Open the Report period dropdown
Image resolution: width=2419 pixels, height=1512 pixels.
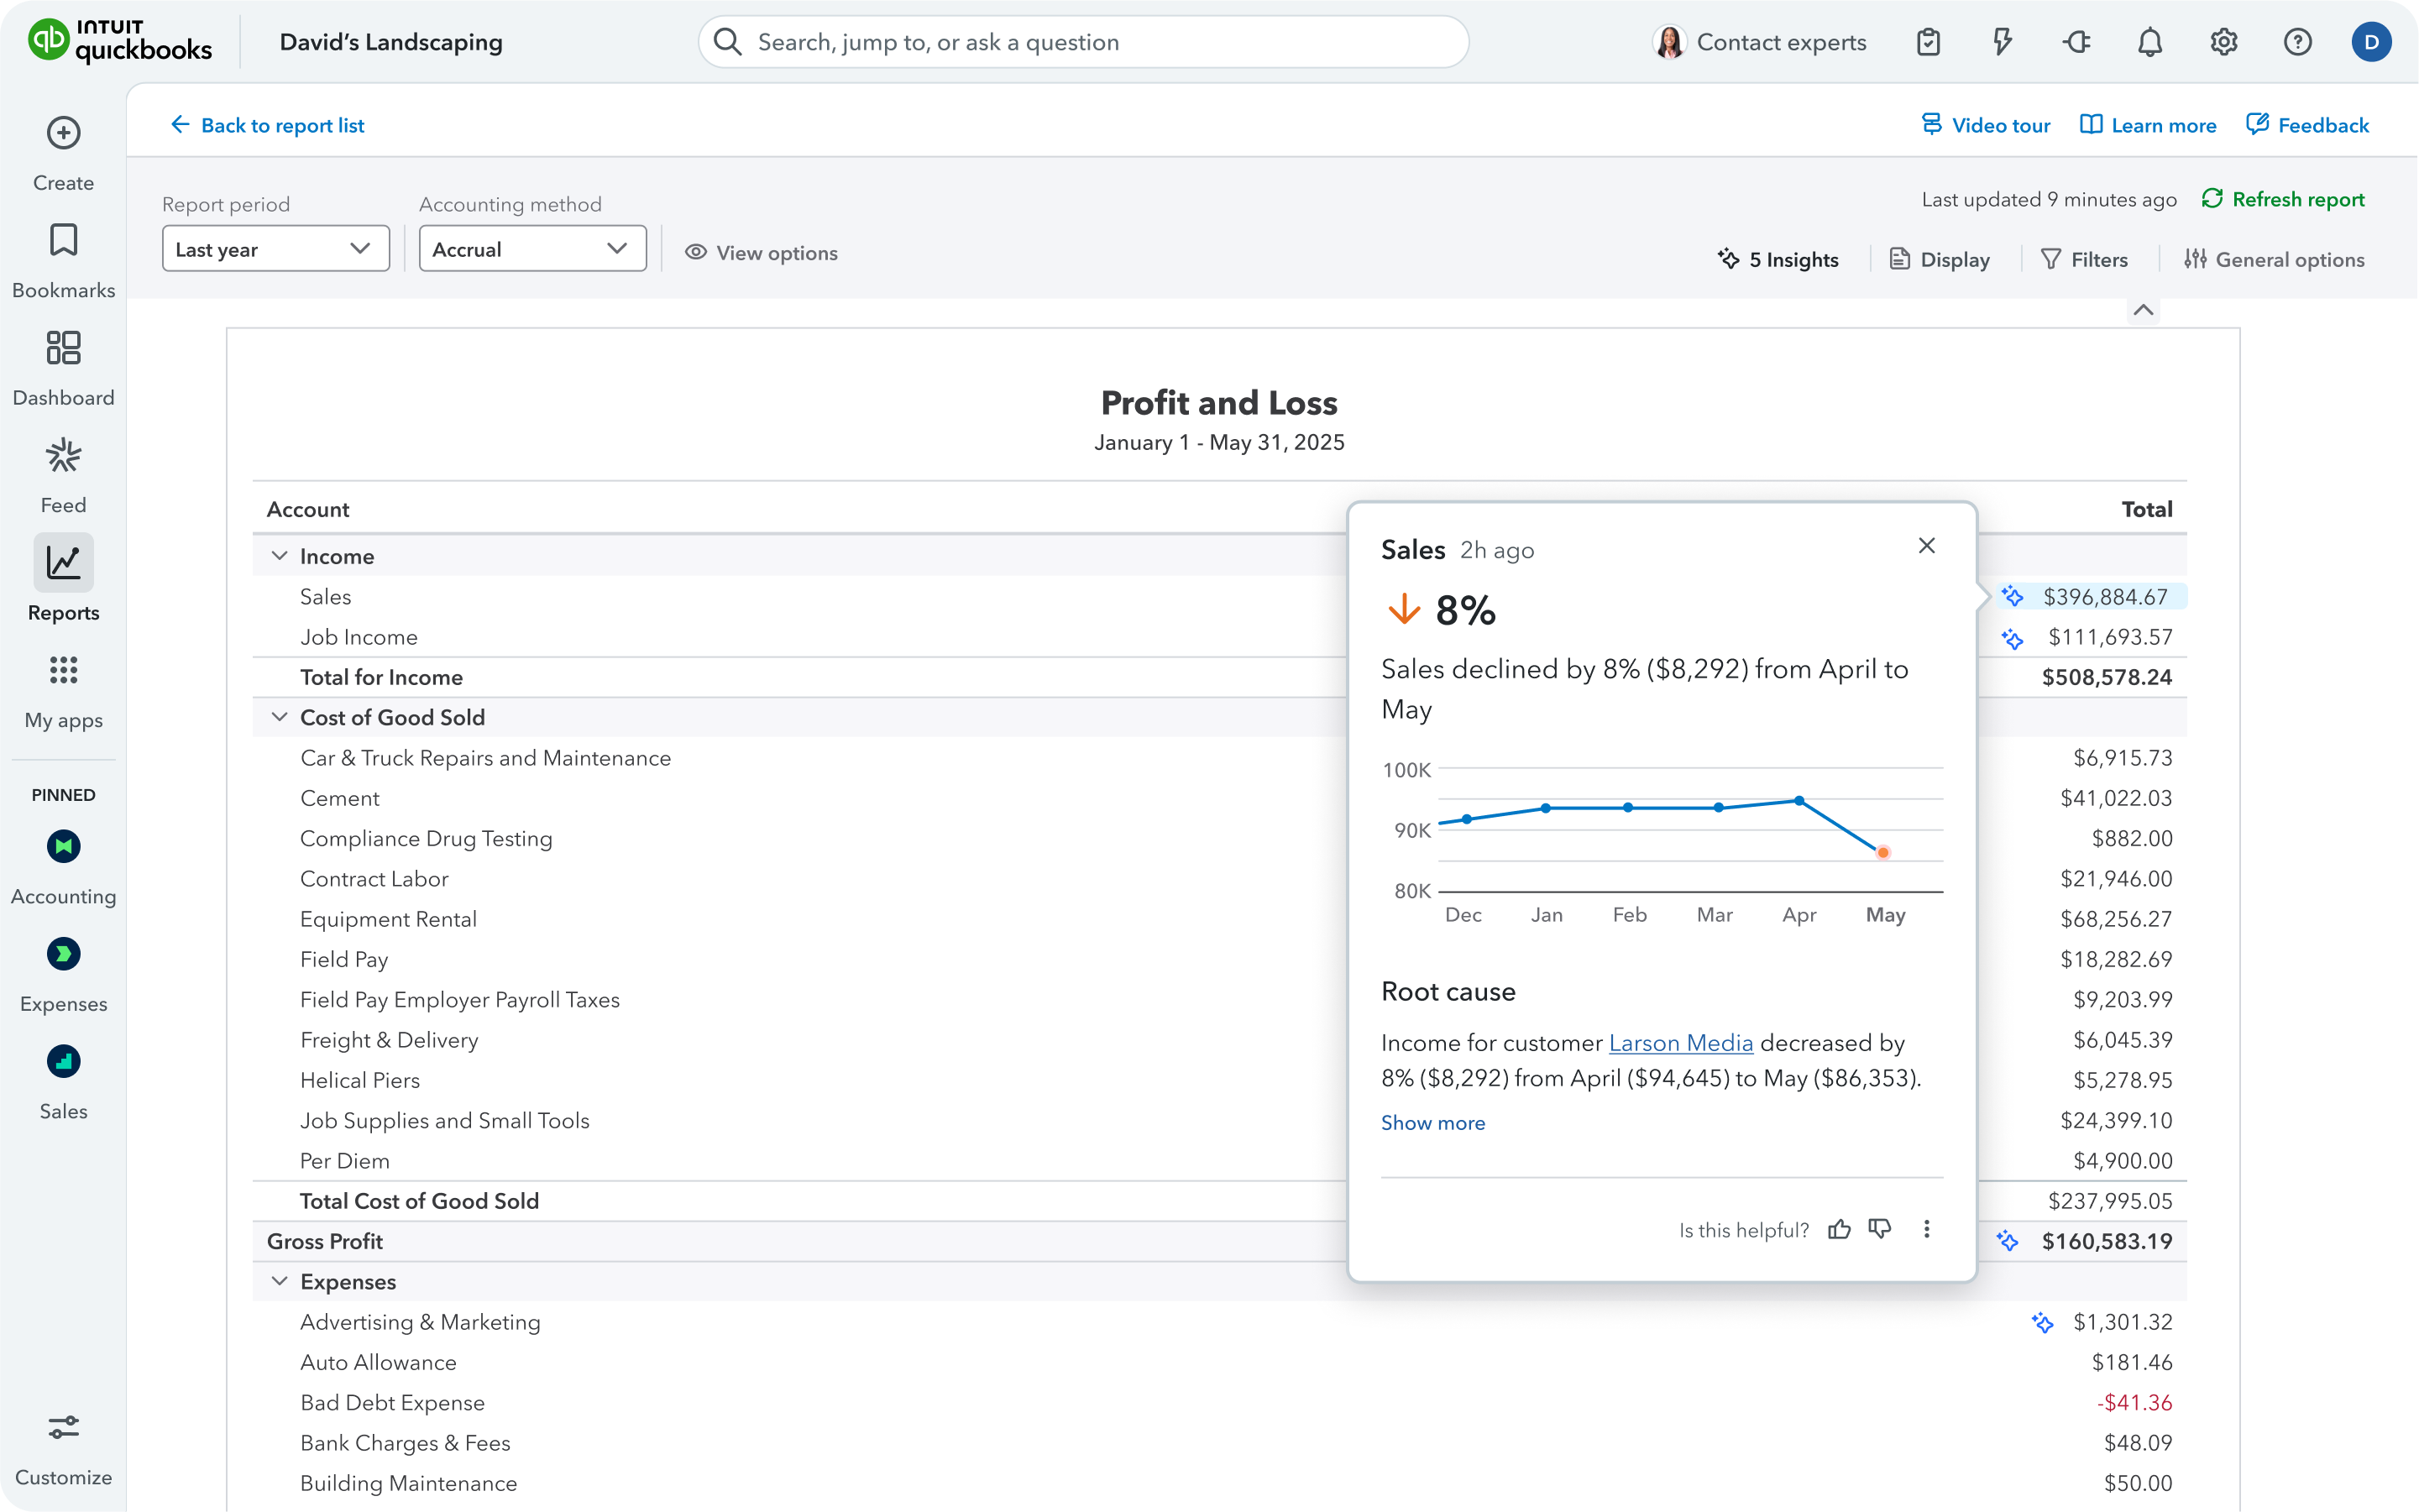[275, 249]
